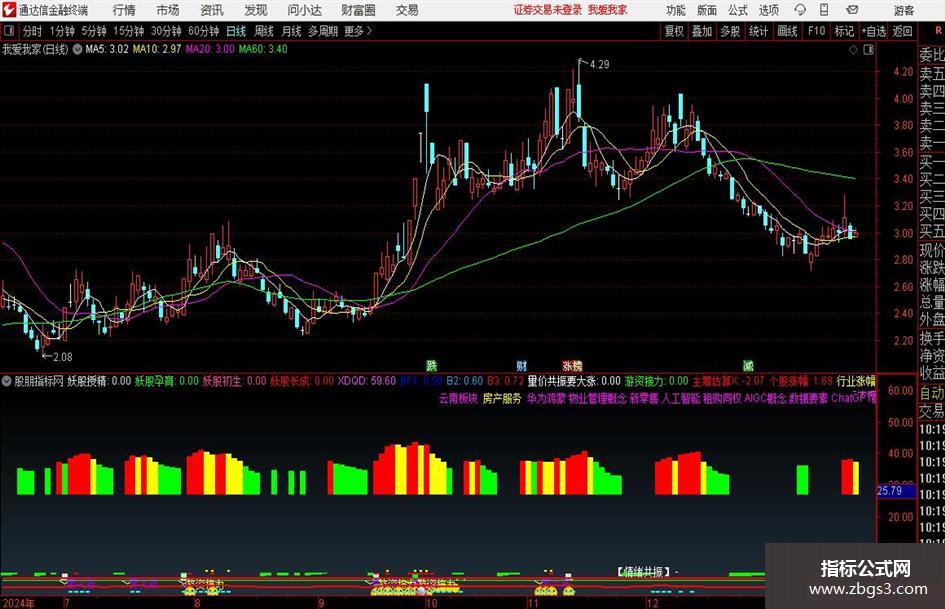Click the 2.08 low price label
This screenshot has height=609, width=945.
(63, 357)
